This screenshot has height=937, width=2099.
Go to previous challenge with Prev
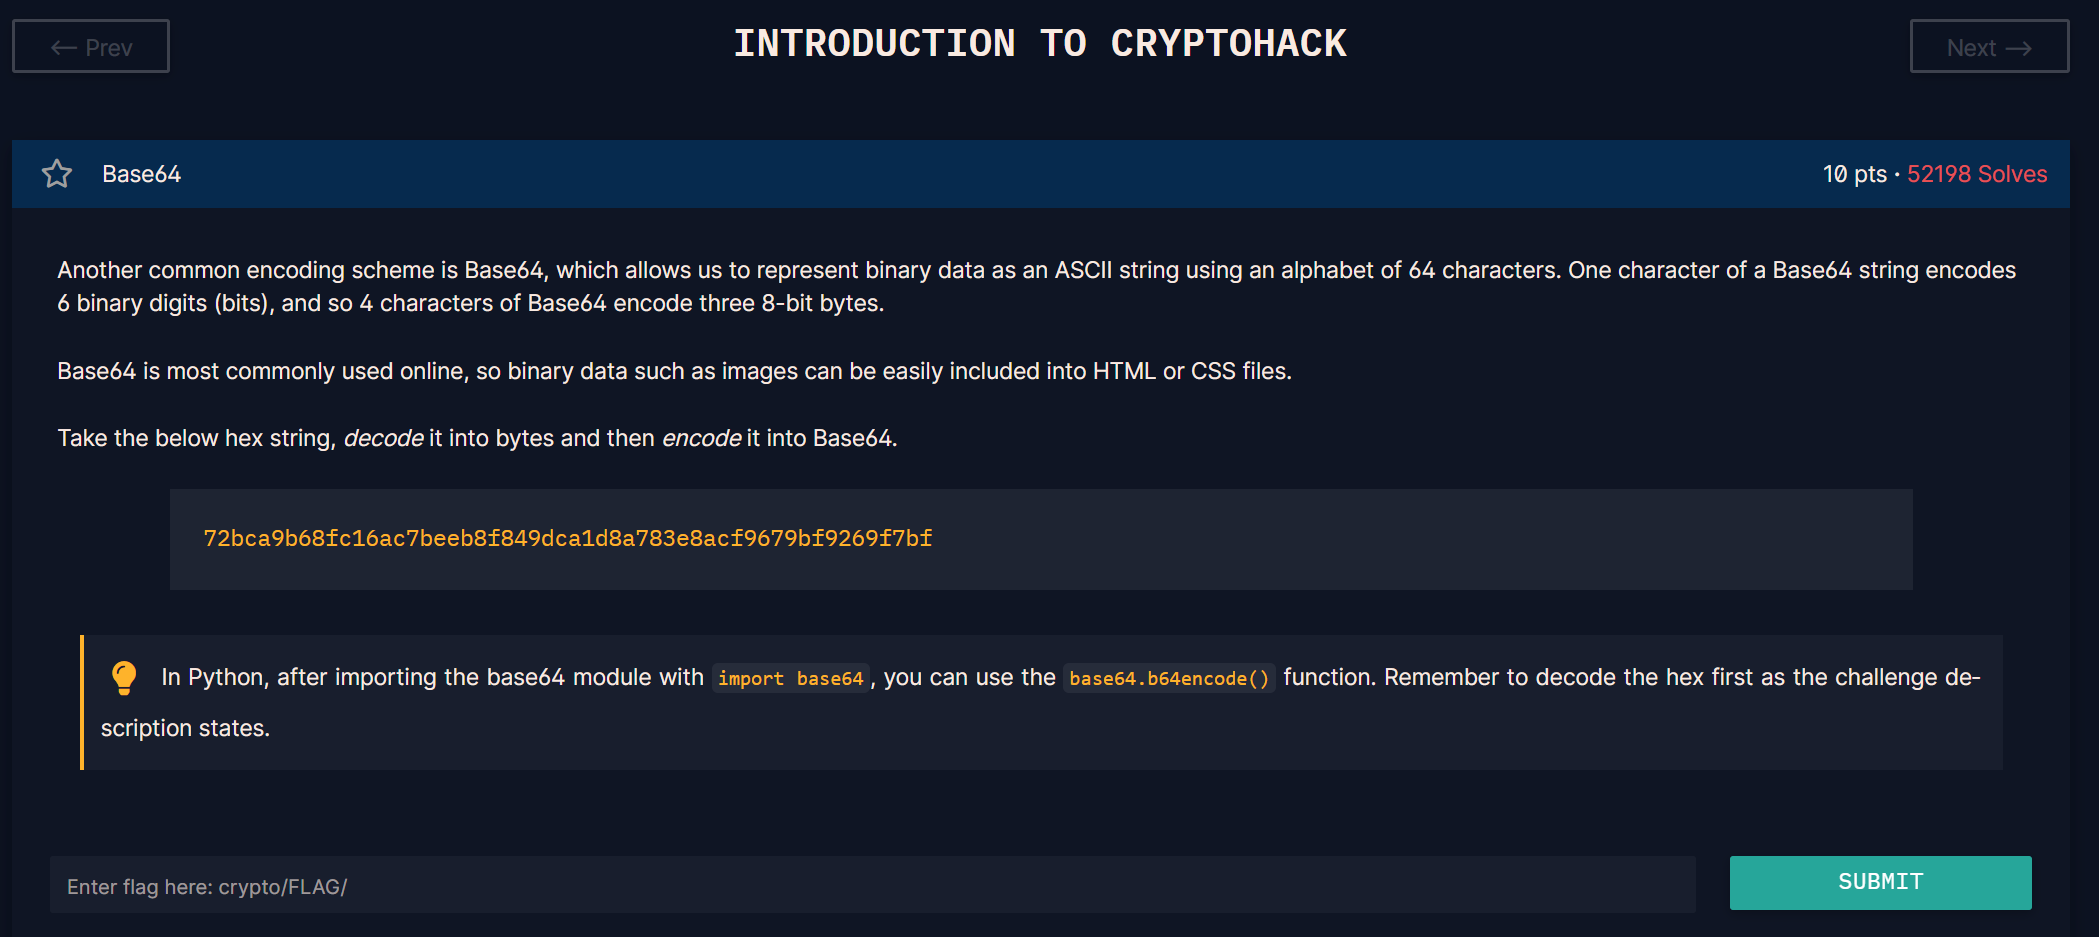[x=91, y=47]
